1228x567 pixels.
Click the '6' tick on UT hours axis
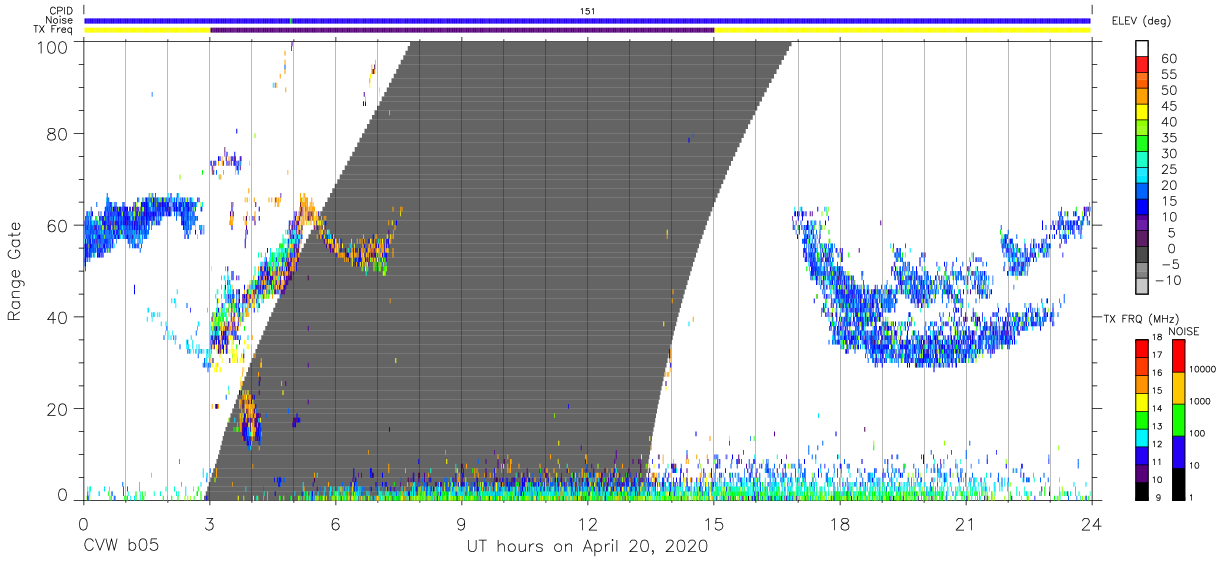(x=335, y=523)
